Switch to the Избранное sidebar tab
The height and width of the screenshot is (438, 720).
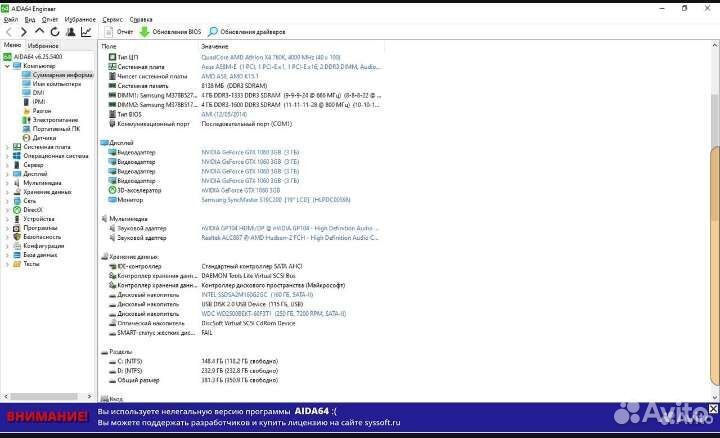click(x=43, y=45)
